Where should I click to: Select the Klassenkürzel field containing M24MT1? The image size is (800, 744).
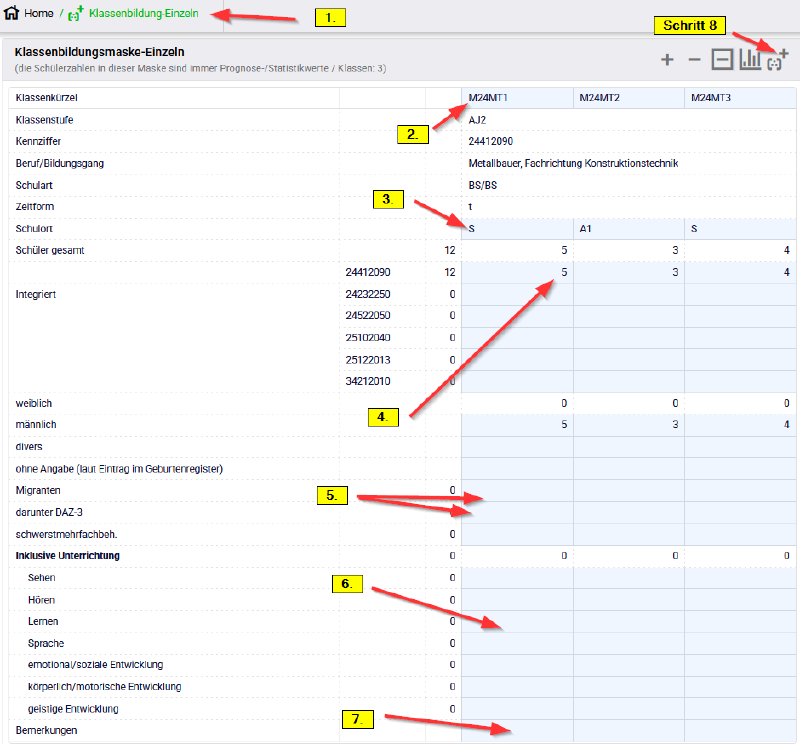(516, 98)
